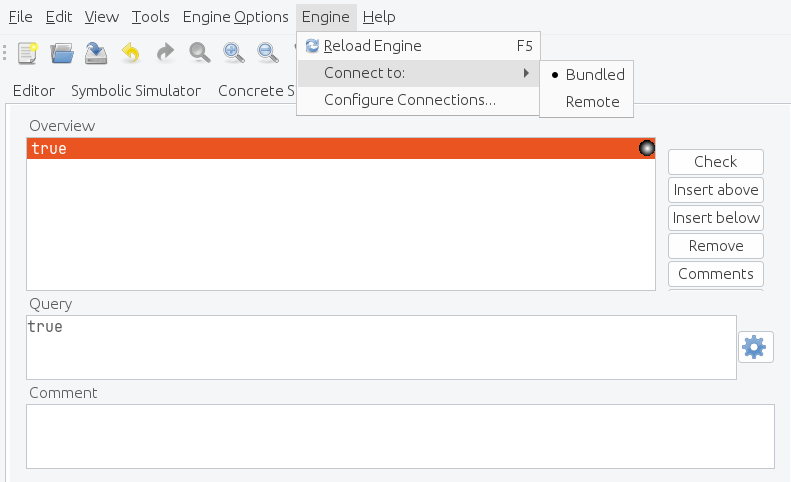Open the Tools menu

coord(150,17)
